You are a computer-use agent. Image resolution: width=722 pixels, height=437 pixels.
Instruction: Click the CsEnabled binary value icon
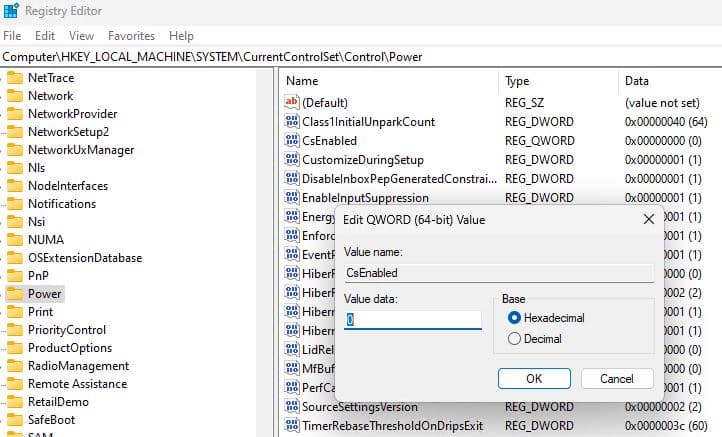pyautogui.click(x=292, y=141)
